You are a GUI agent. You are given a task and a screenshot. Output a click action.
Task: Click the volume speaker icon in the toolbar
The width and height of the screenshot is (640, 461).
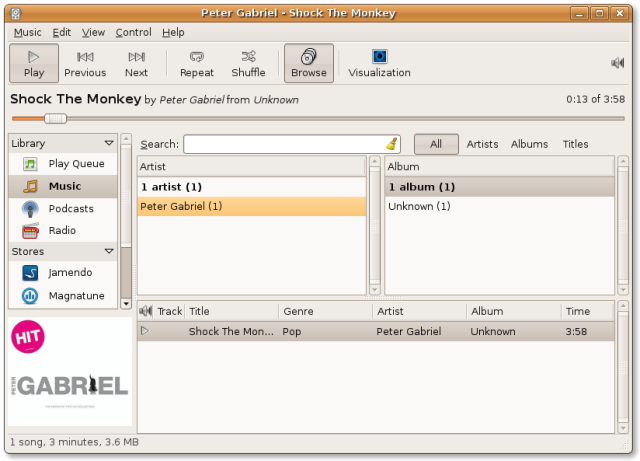pyautogui.click(x=618, y=63)
